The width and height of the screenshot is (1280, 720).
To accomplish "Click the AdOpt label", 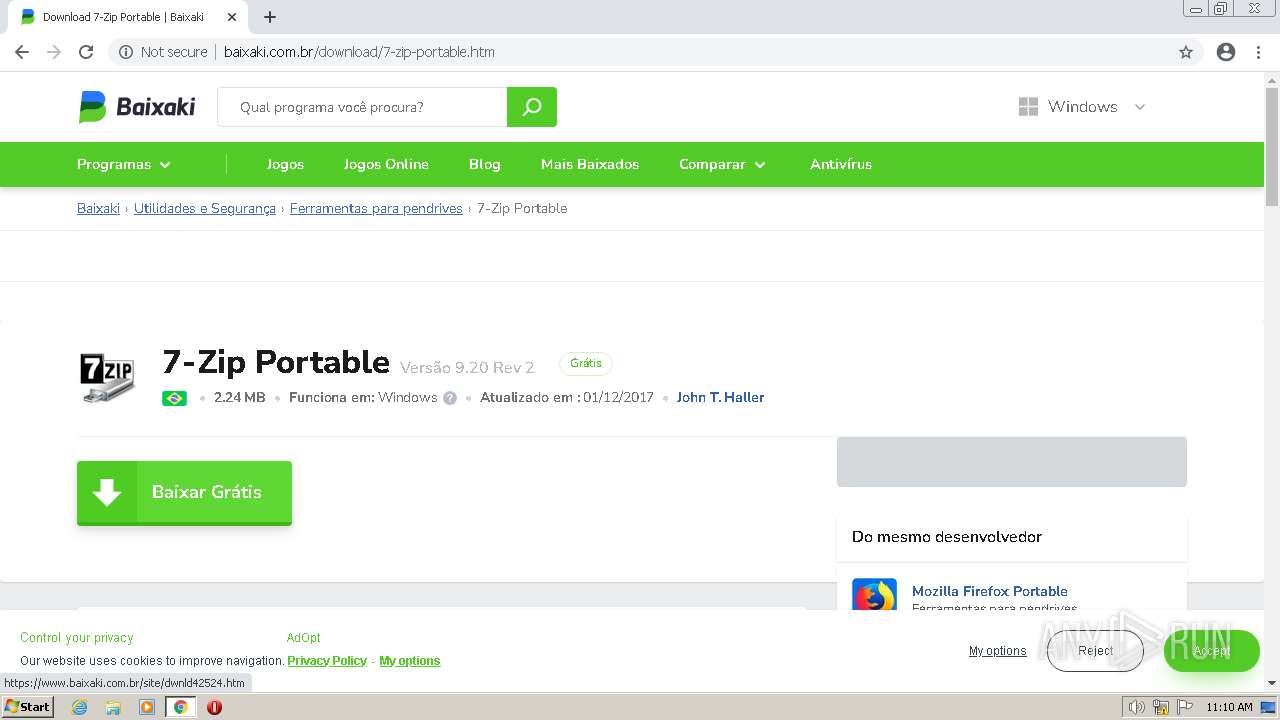I will (304, 638).
